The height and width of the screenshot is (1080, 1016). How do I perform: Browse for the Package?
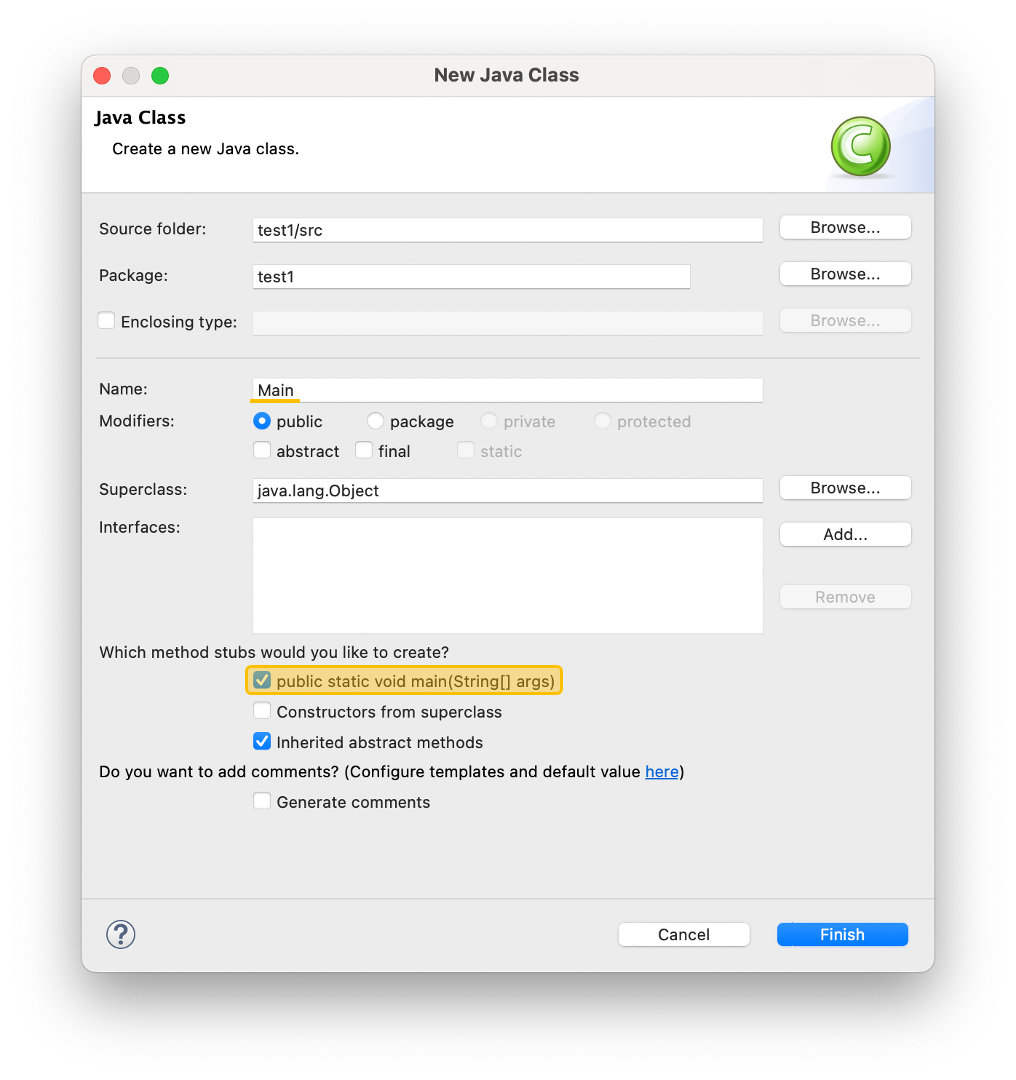click(845, 274)
